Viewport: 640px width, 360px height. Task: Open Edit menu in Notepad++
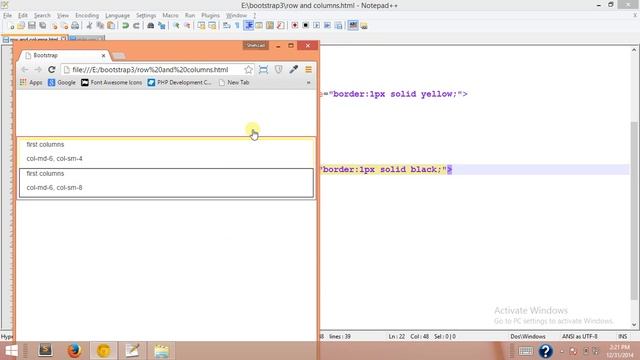(x=23, y=15)
